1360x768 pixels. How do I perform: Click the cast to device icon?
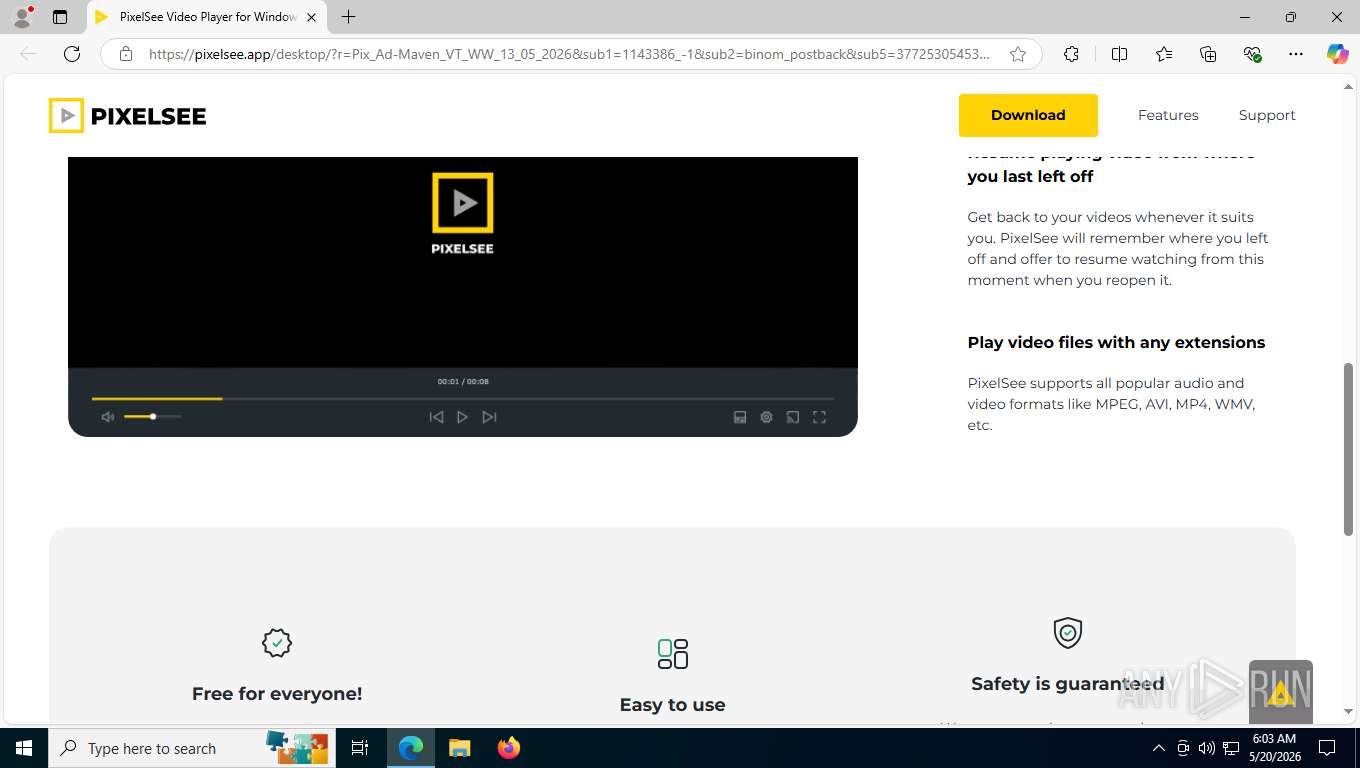tap(793, 417)
